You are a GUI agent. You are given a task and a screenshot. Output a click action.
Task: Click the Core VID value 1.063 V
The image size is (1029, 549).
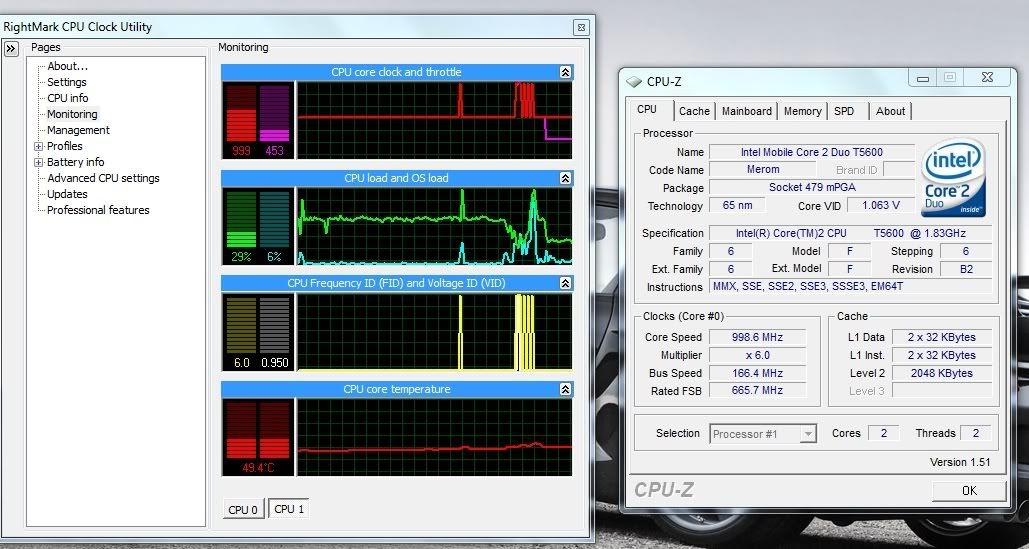point(881,205)
